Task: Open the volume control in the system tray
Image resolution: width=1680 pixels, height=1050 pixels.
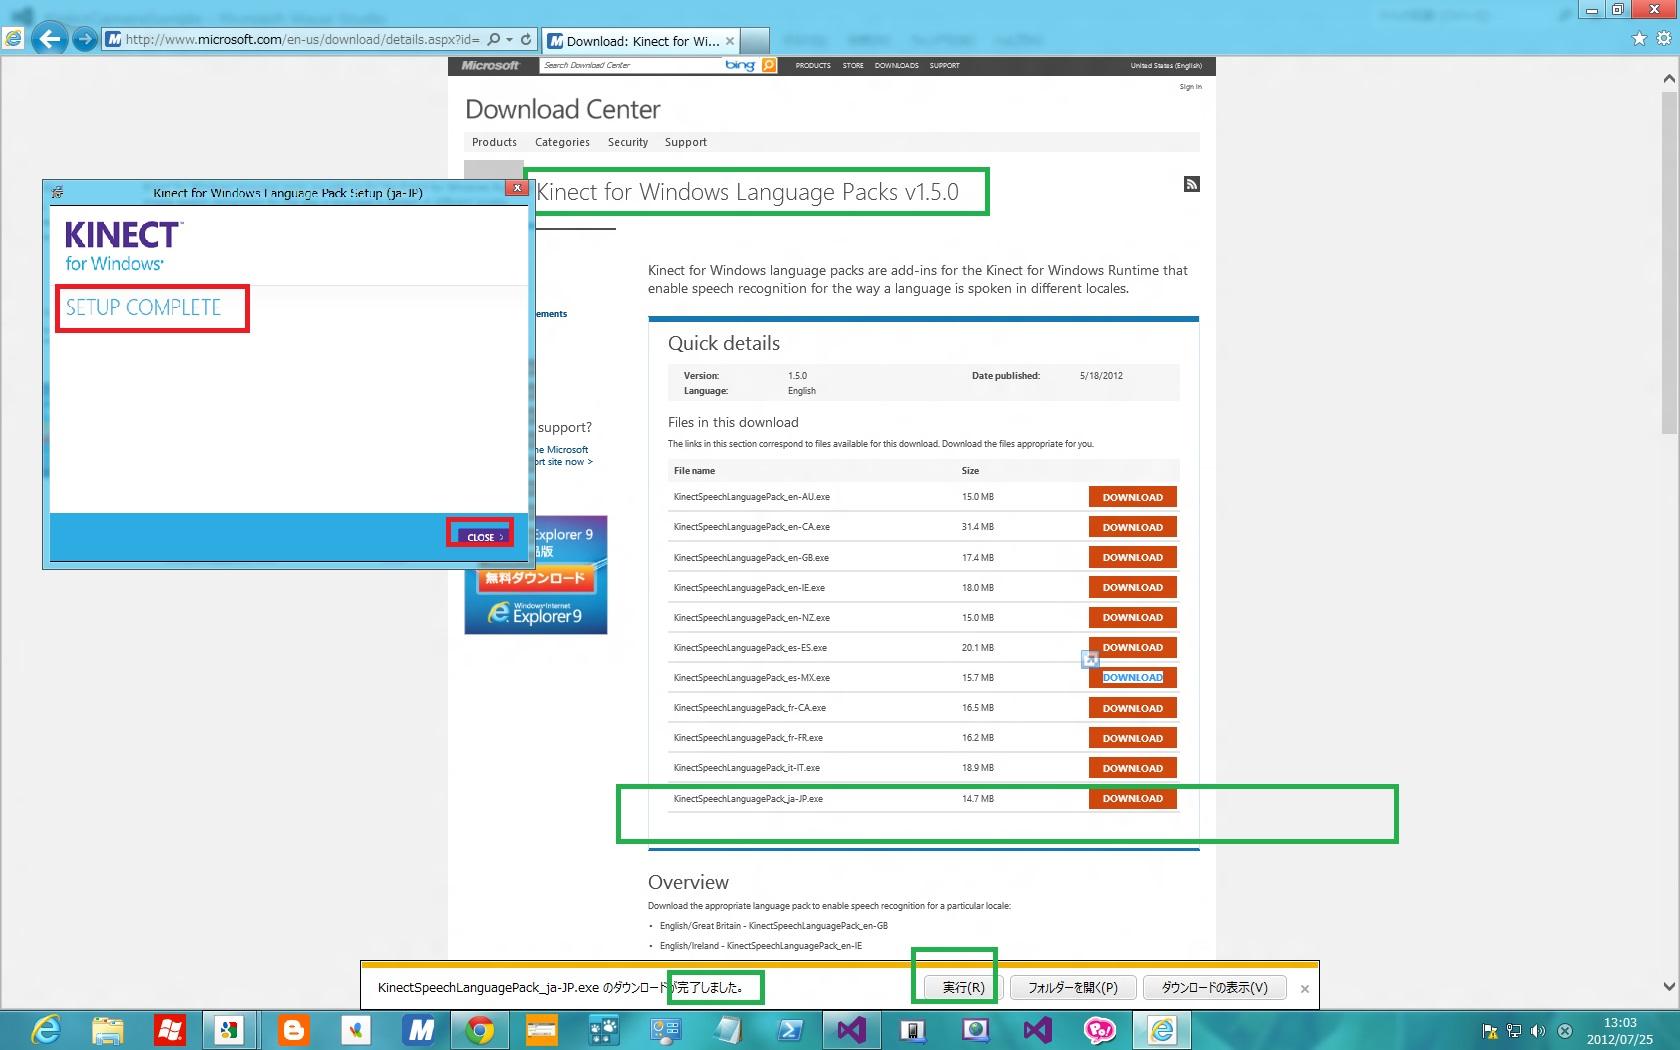Action: click(1538, 1031)
